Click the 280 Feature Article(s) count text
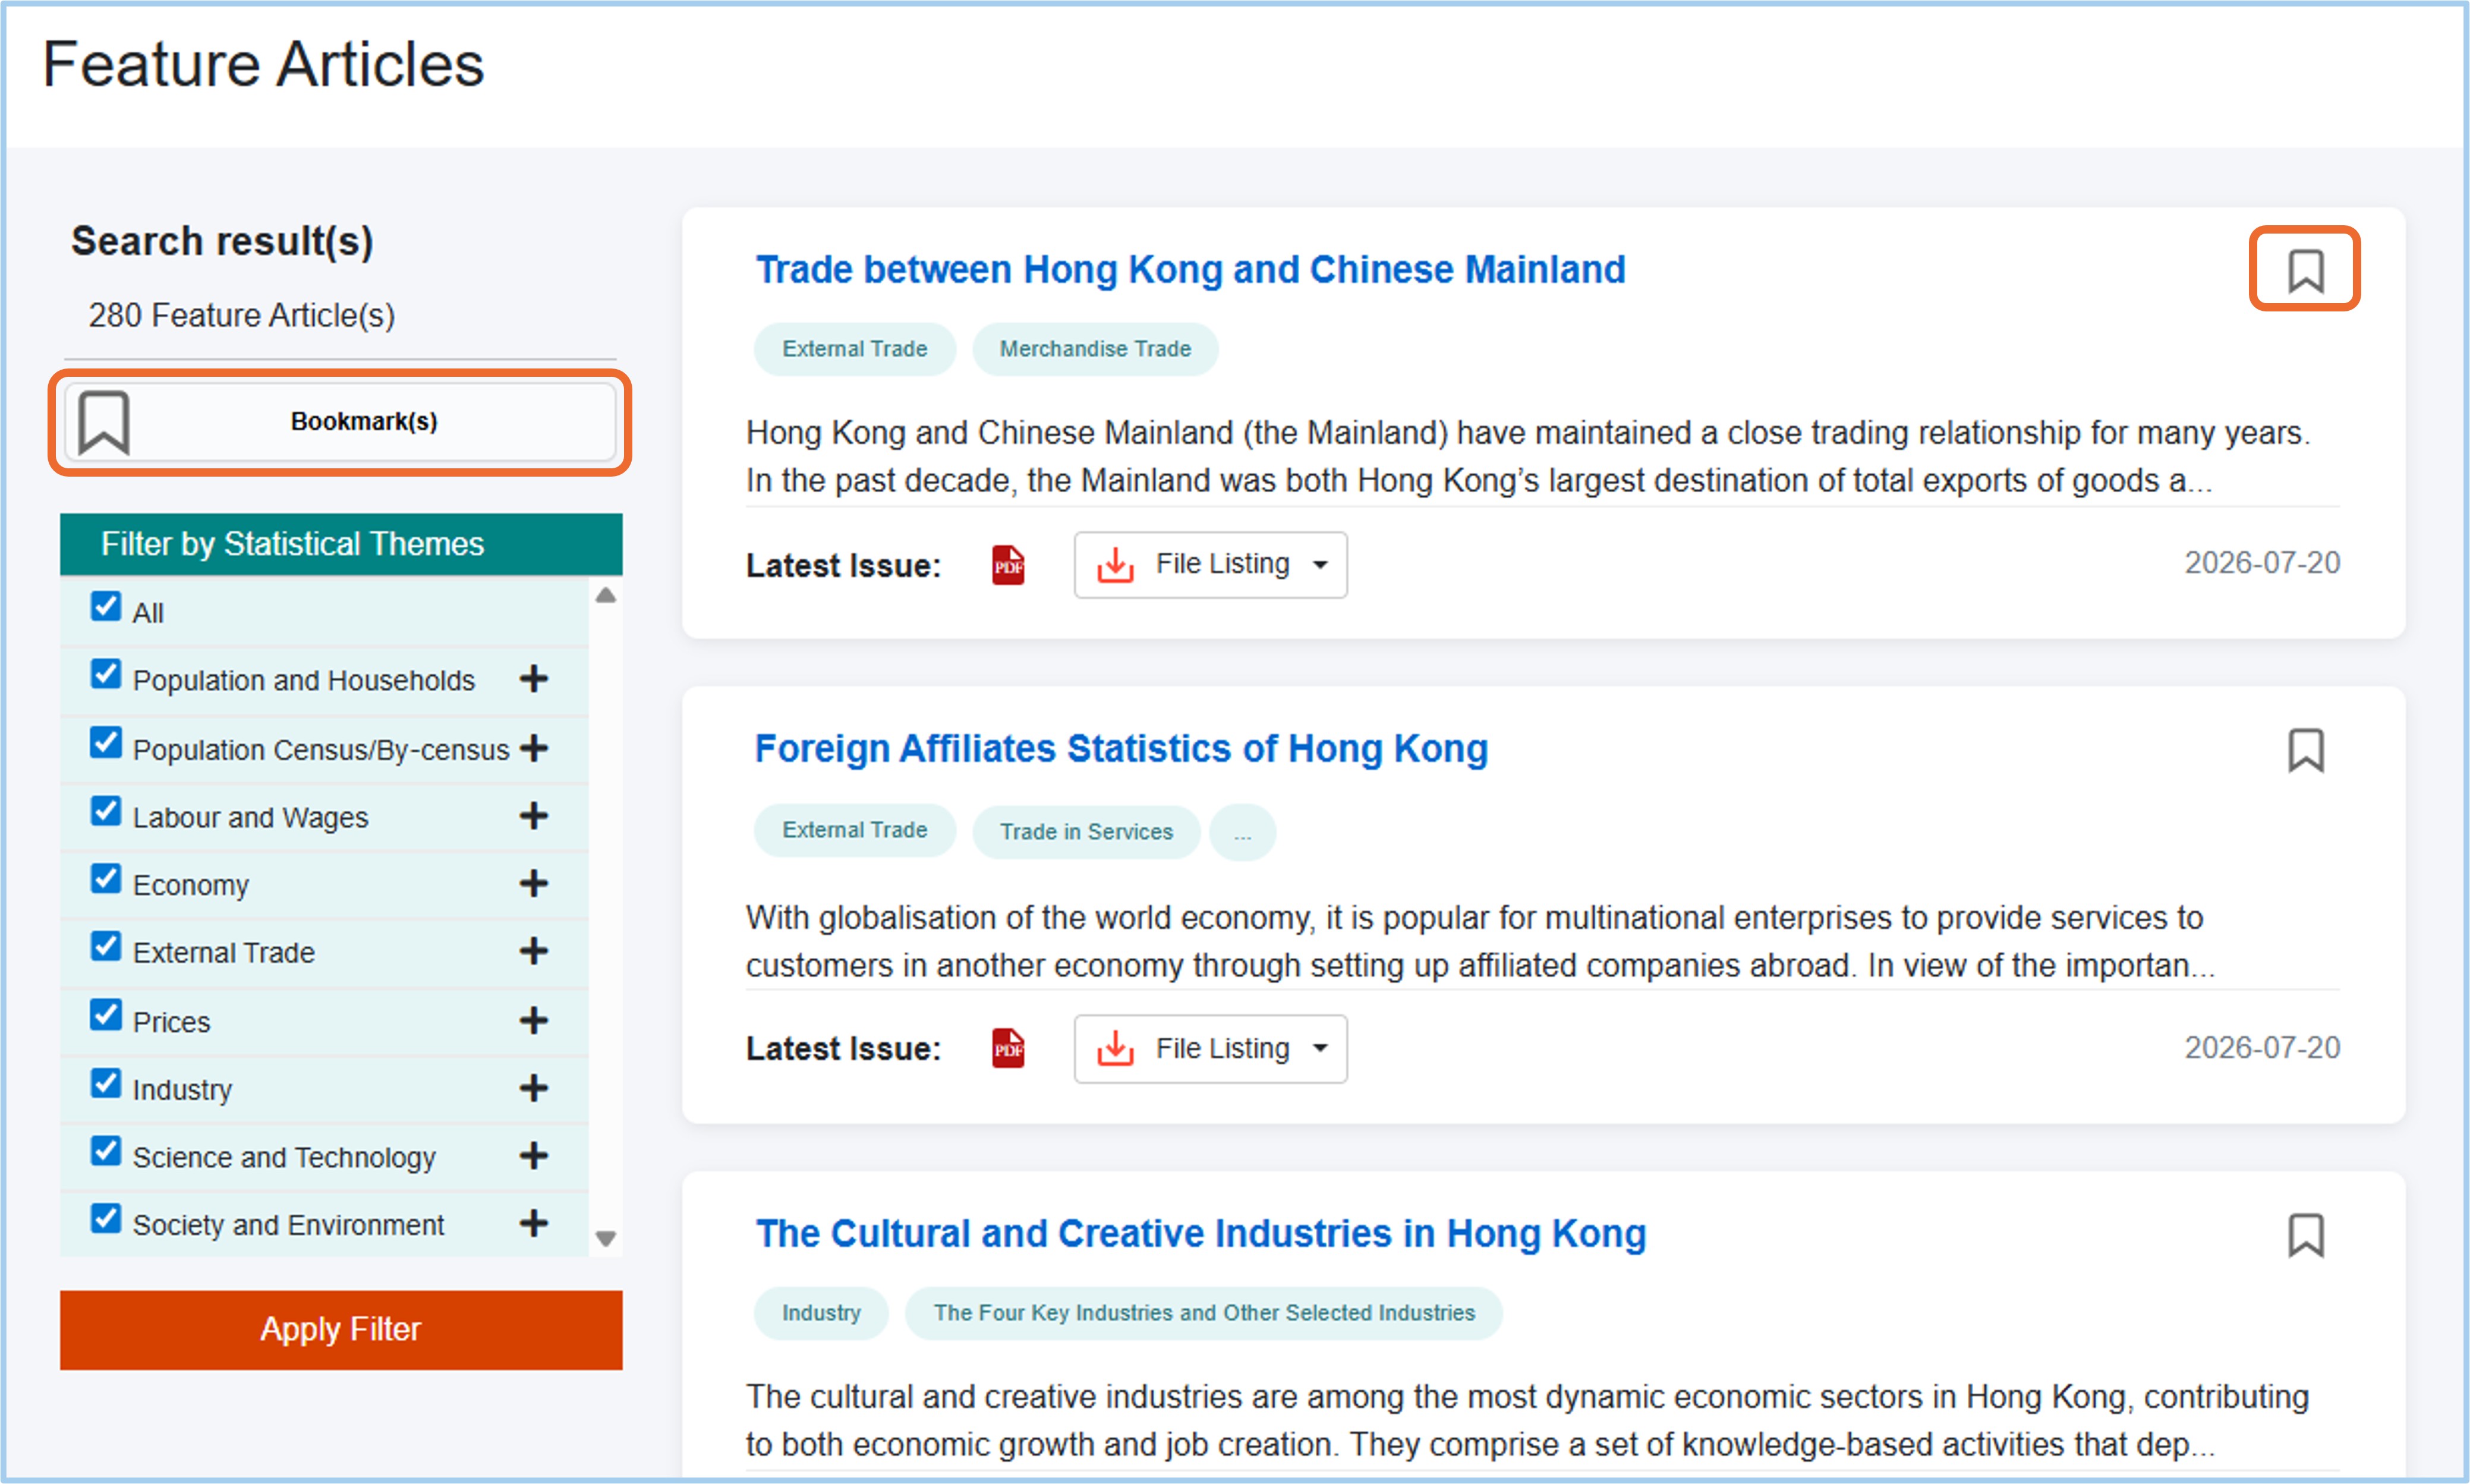The width and height of the screenshot is (2470, 1484). point(242,316)
